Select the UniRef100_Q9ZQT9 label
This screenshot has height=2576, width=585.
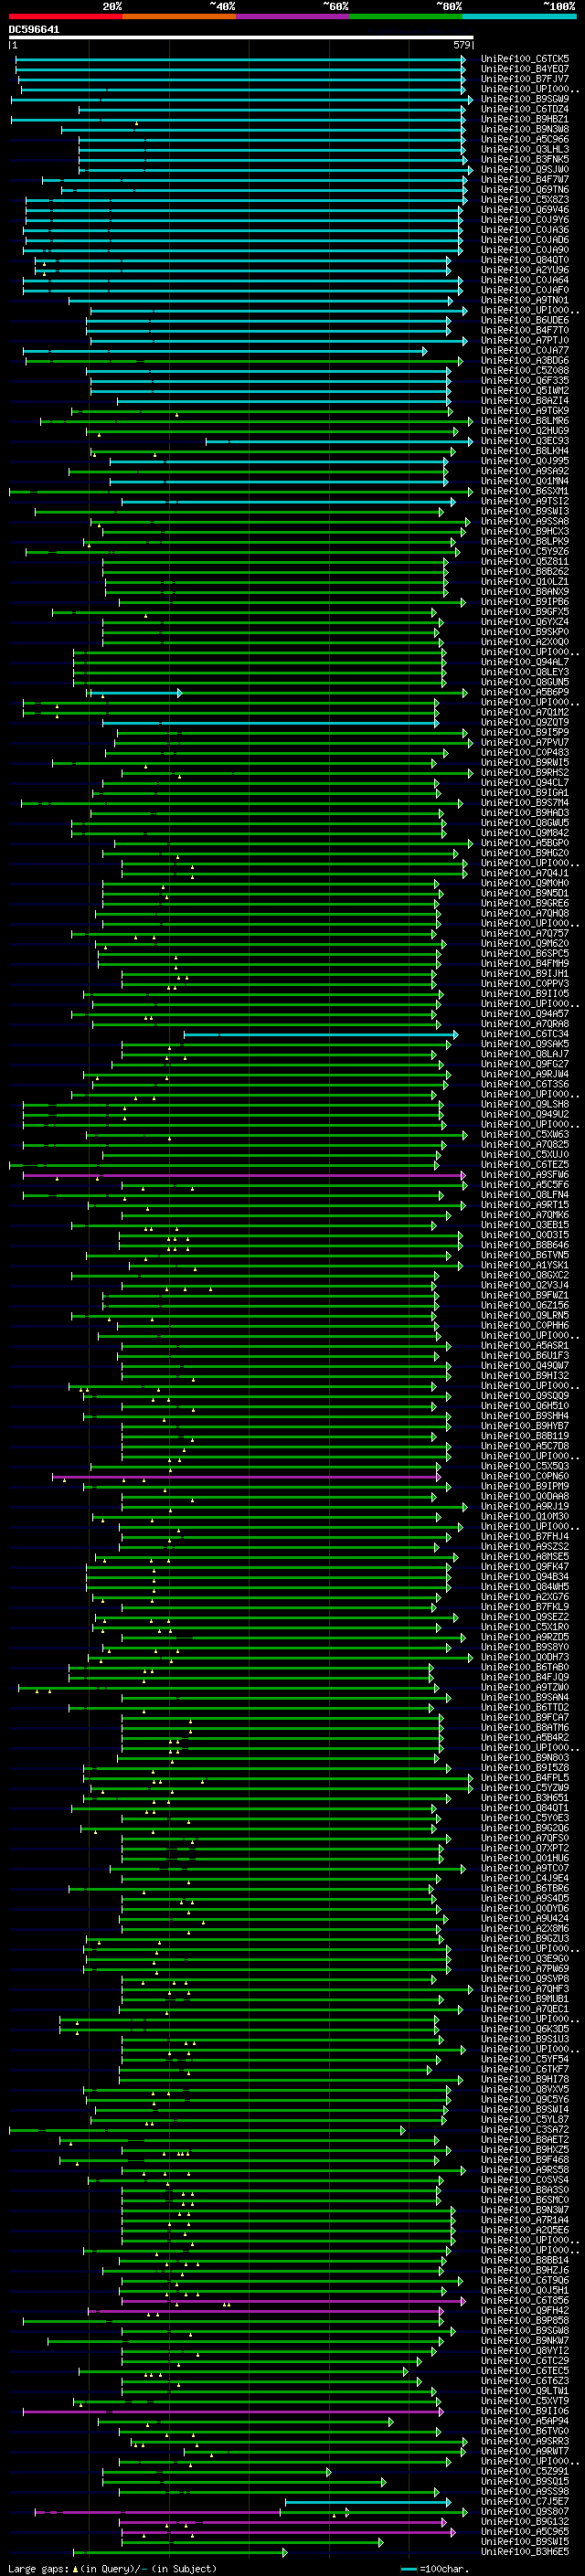[525, 722]
